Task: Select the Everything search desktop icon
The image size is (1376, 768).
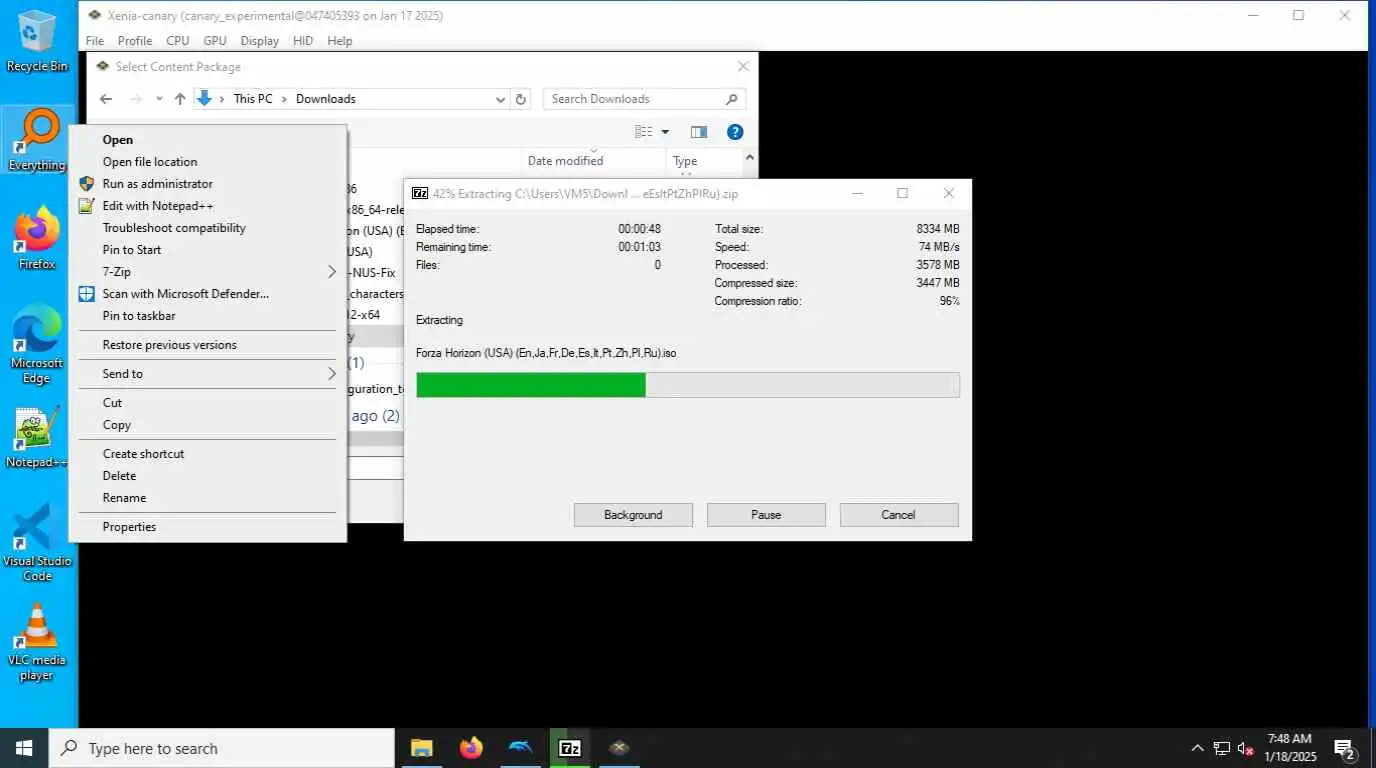Action: [37, 140]
